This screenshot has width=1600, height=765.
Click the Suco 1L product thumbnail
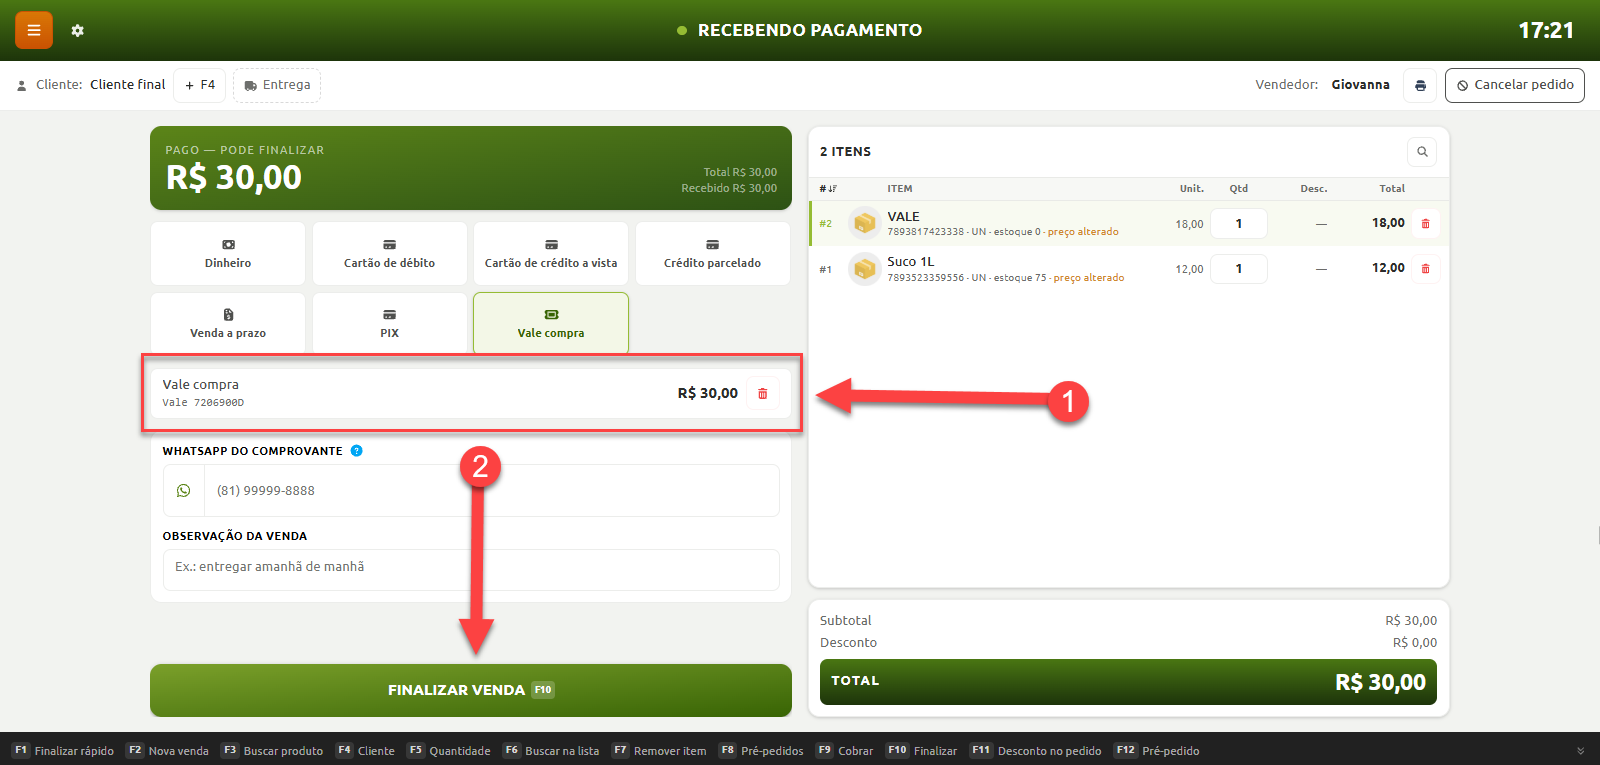click(864, 268)
